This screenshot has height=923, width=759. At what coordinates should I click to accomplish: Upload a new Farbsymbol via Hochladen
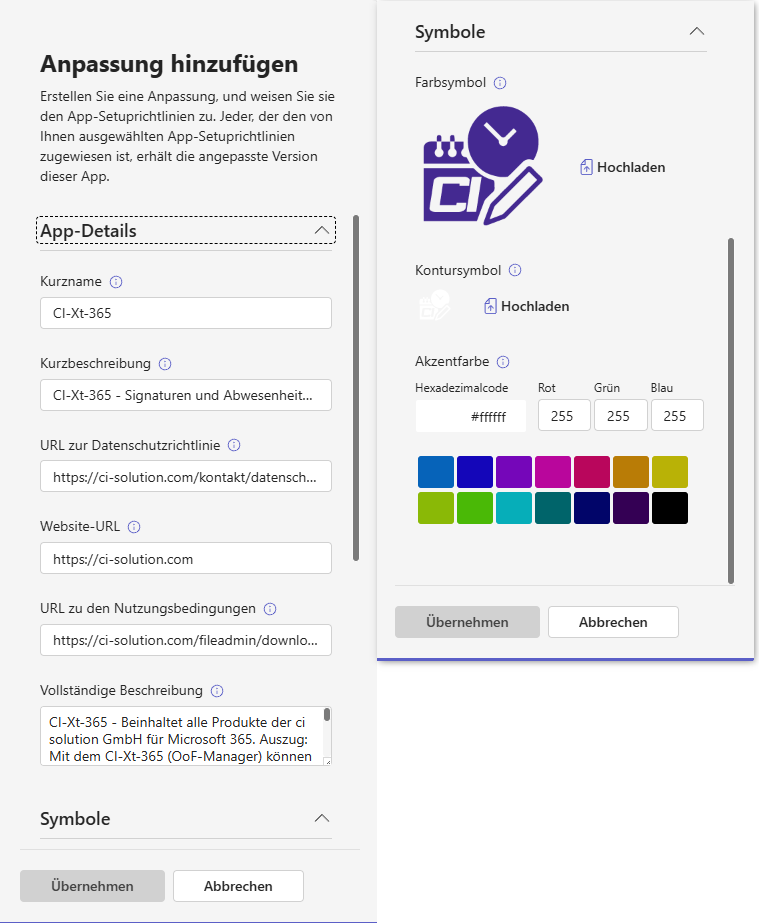(x=622, y=167)
